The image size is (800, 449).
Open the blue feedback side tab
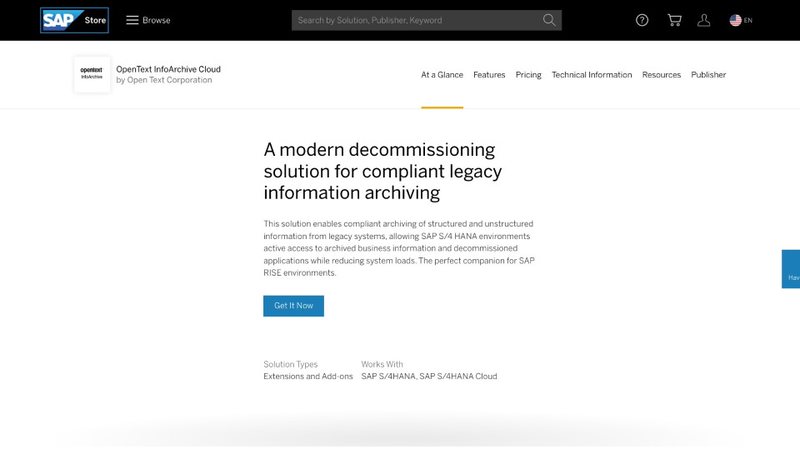pos(791,269)
